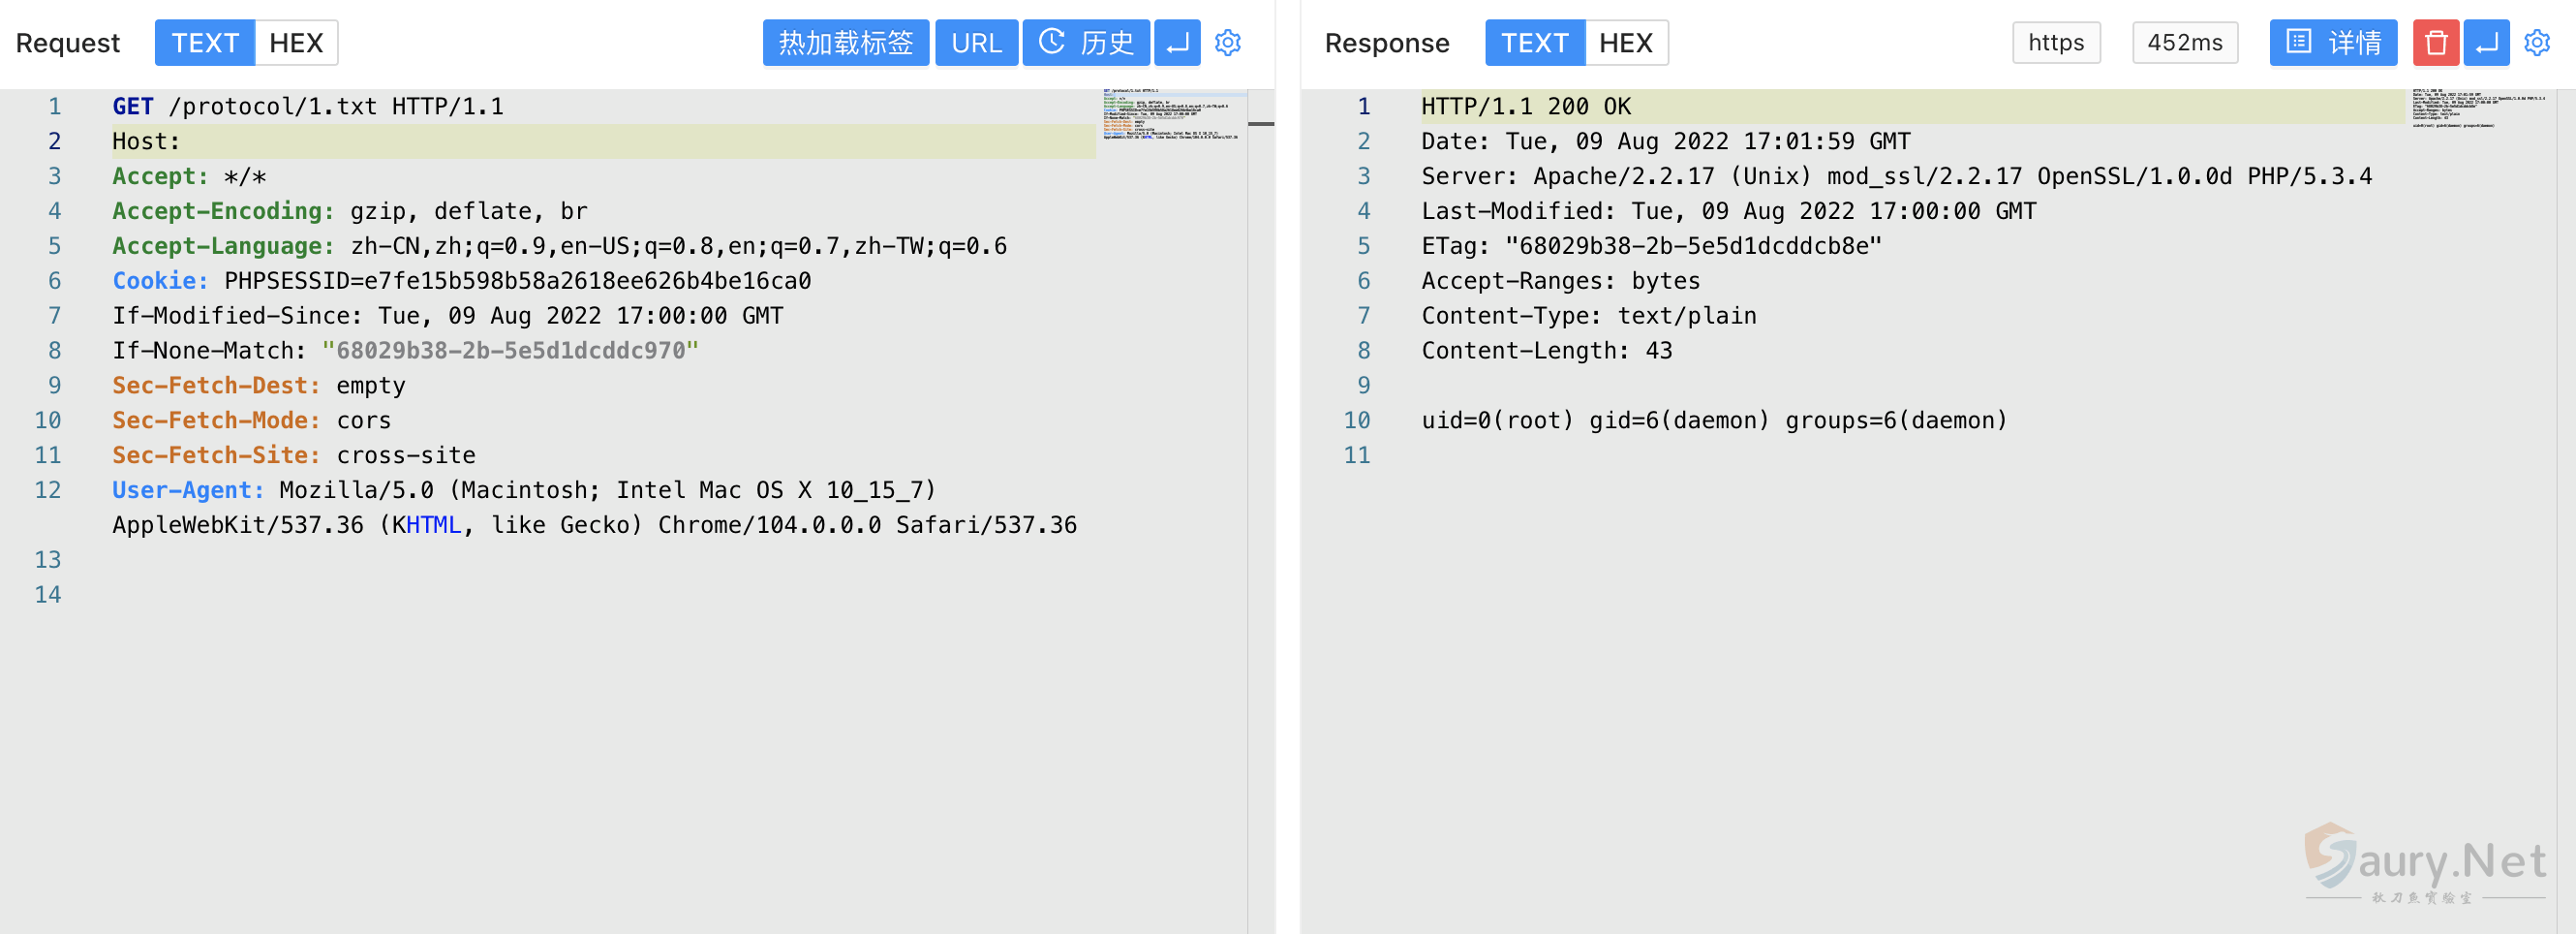Click the URL button
Screen dimensions: 2576x934
point(976,43)
